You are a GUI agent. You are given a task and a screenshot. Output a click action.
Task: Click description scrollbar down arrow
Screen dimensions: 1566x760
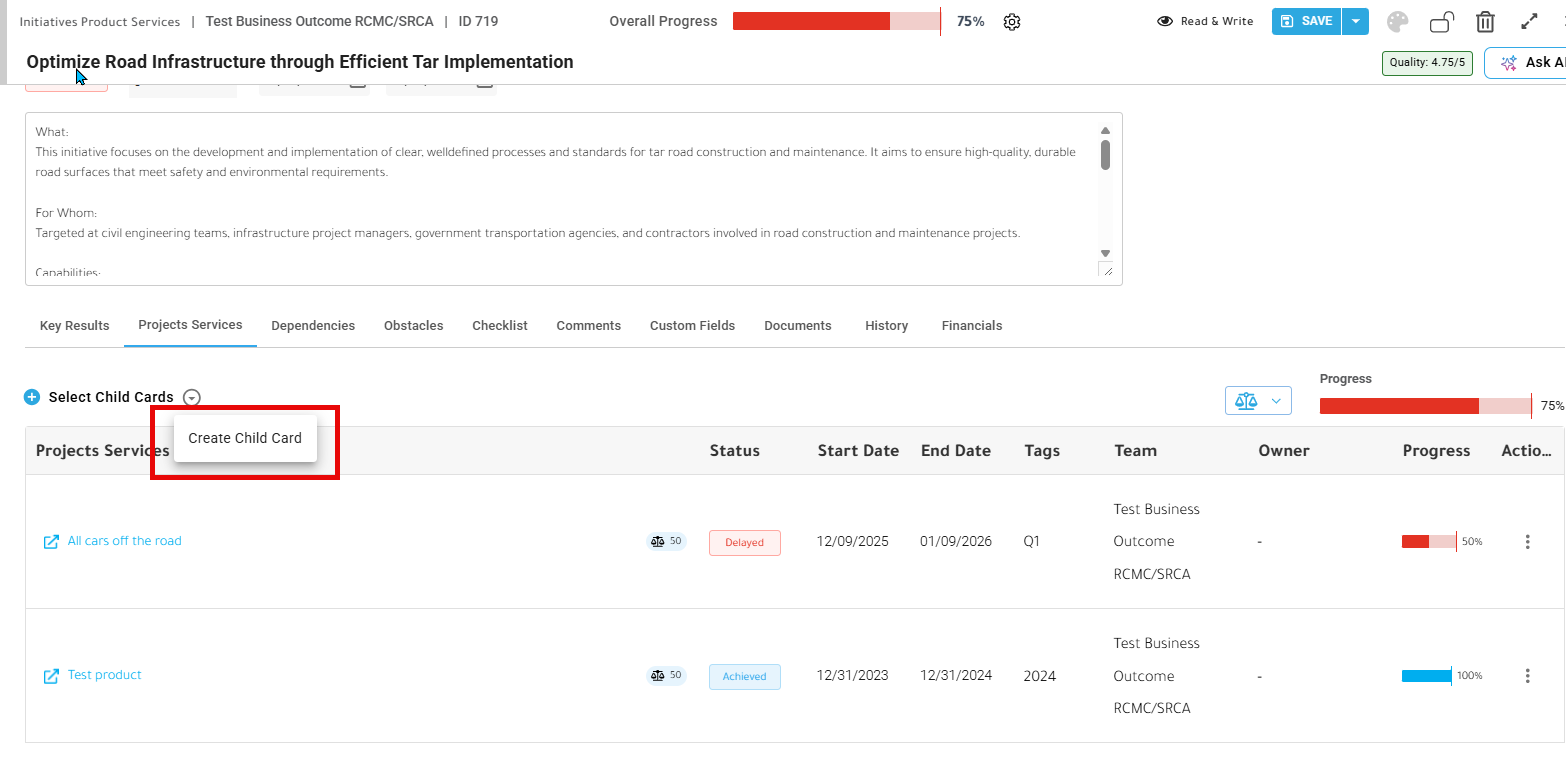[1105, 253]
